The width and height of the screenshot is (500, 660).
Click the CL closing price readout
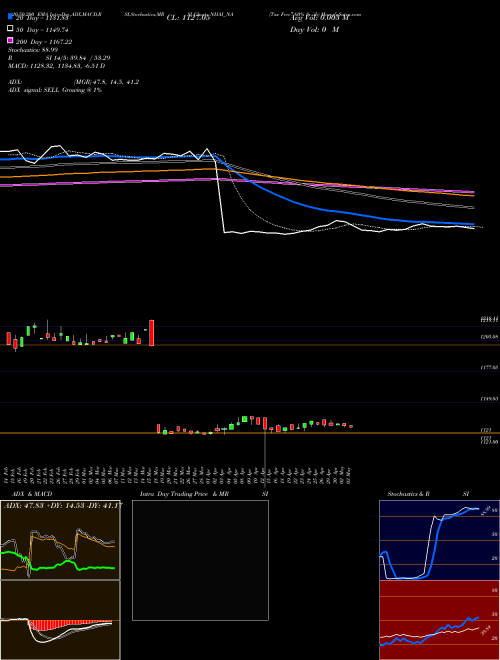(x=188, y=18)
